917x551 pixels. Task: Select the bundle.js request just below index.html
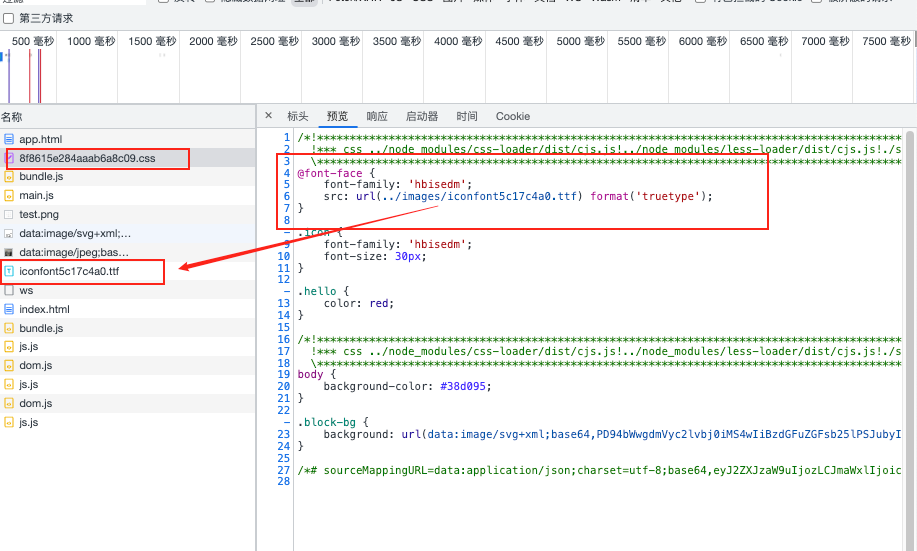point(127,328)
